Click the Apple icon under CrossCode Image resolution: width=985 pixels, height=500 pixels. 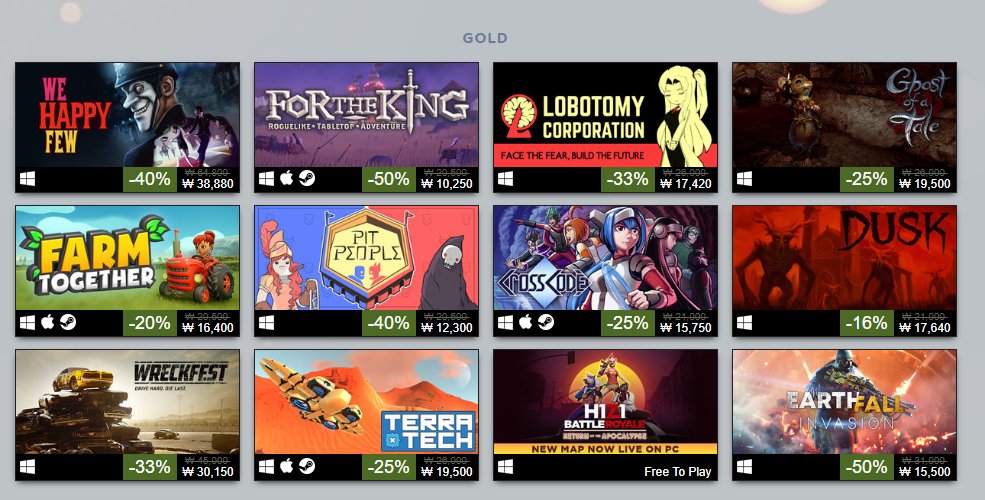coord(525,323)
